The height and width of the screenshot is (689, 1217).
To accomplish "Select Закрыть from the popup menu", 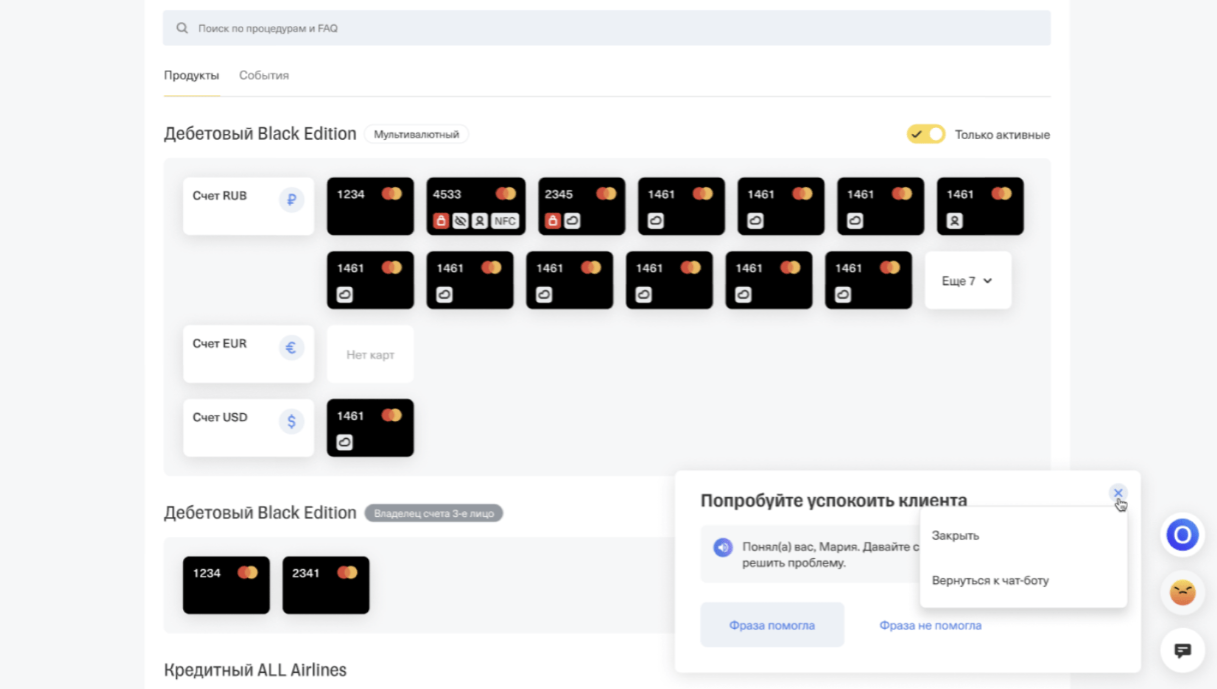I will pyautogui.click(x=955, y=536).
